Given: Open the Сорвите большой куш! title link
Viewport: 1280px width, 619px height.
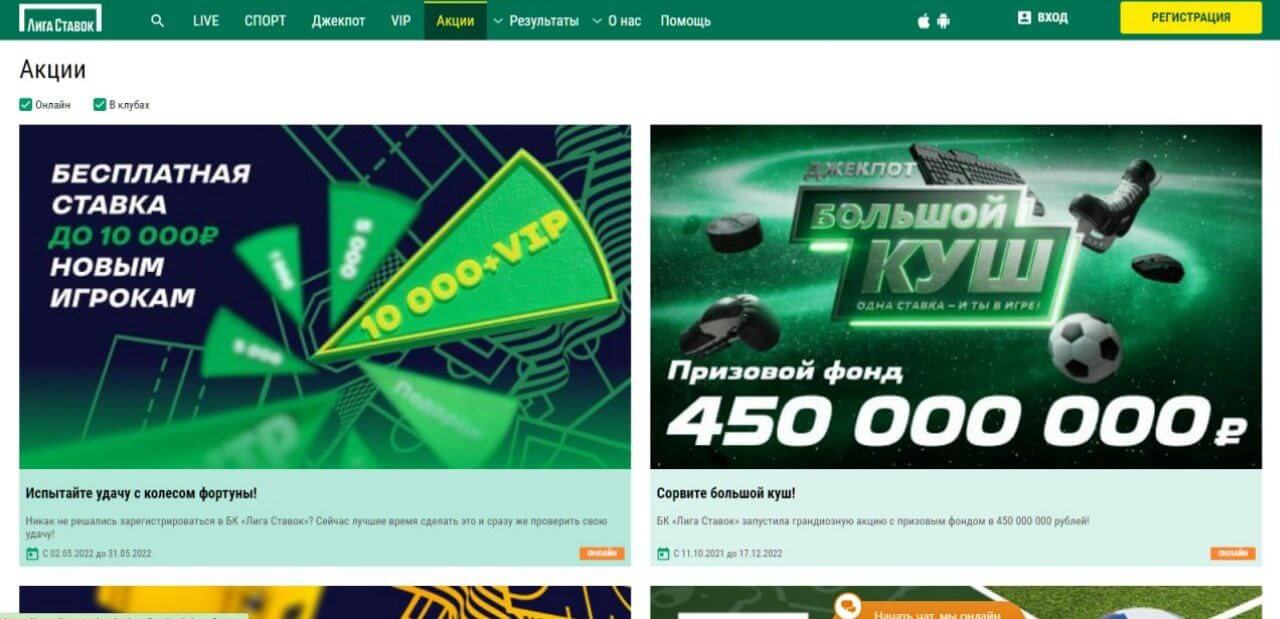Looking at the screenshot, I should [726, 493].
